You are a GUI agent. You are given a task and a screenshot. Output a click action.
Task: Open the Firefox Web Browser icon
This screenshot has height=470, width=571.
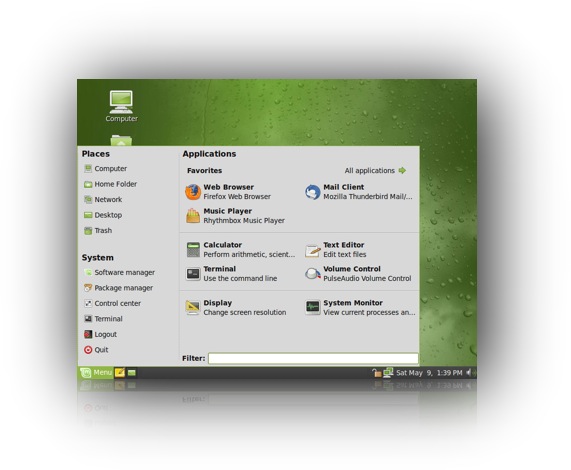click(x=193, y=192)
